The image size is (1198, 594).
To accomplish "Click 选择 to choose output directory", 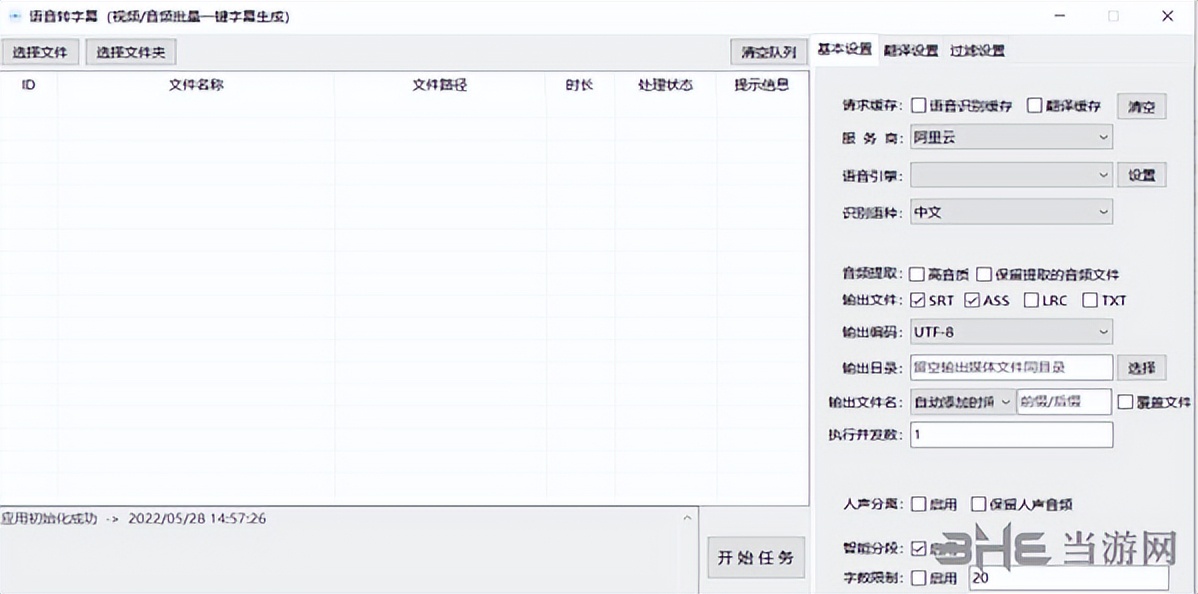I will 1141,367.
